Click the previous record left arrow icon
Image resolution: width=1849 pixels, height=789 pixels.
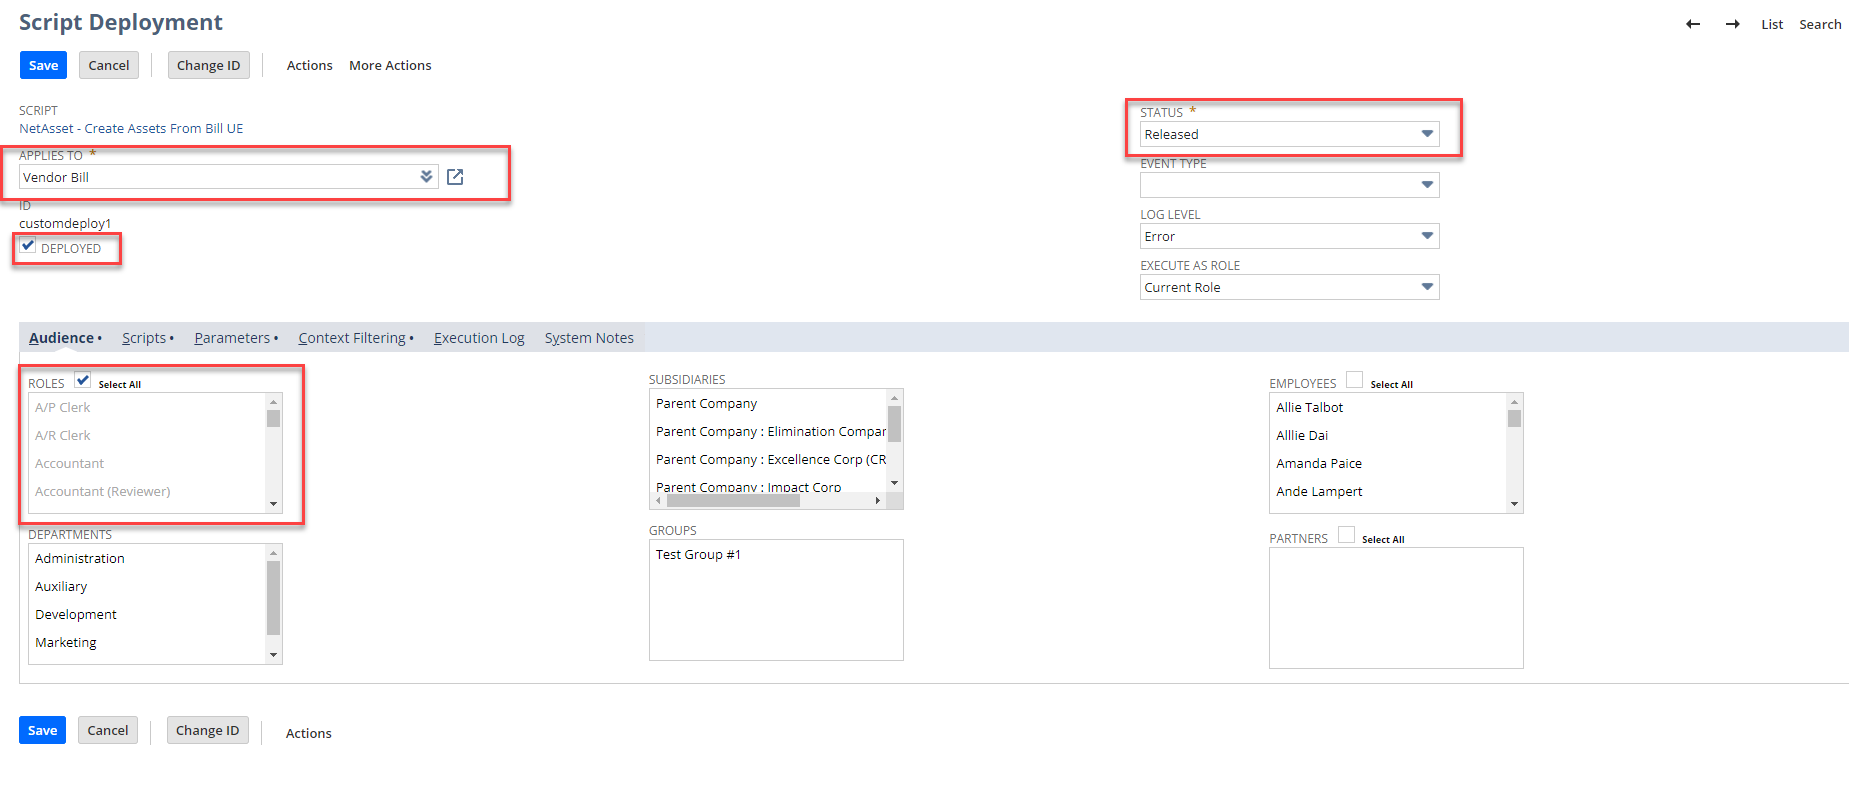[x=1692, y=24]
